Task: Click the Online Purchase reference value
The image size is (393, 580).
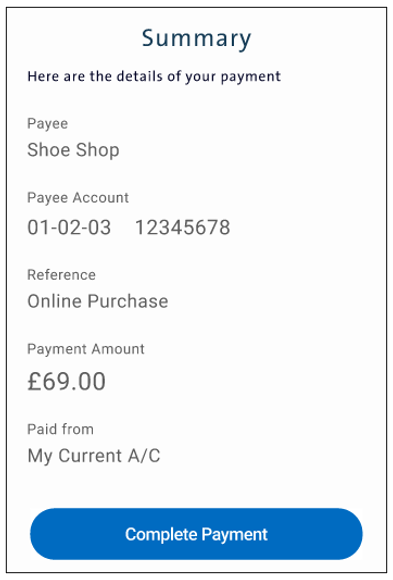Action: pos(98,301)
